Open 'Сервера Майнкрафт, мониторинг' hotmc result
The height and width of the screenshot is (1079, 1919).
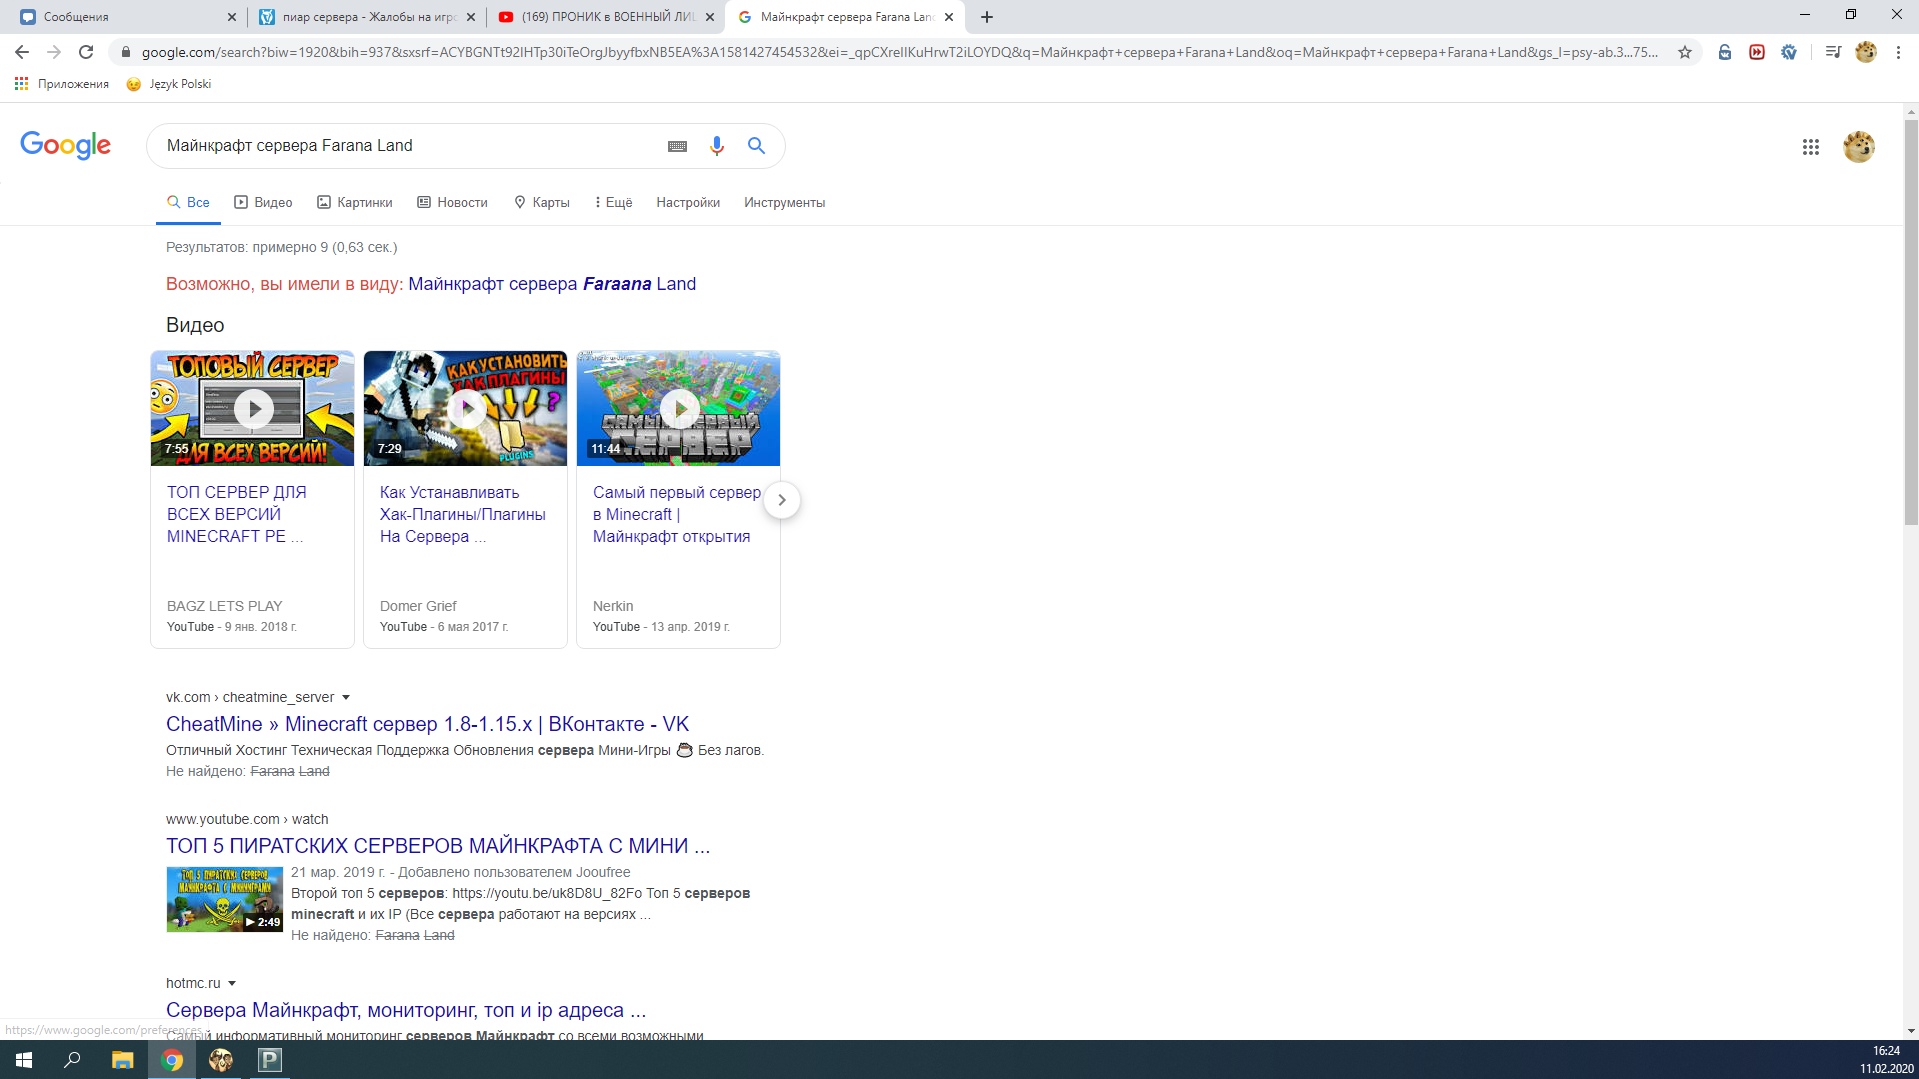406,1010
